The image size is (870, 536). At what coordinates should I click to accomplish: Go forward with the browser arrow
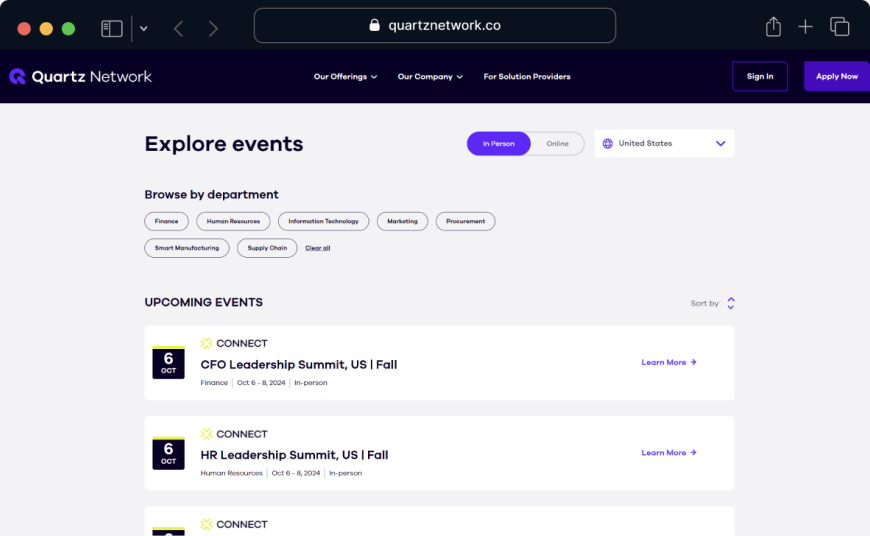[213, 28]
